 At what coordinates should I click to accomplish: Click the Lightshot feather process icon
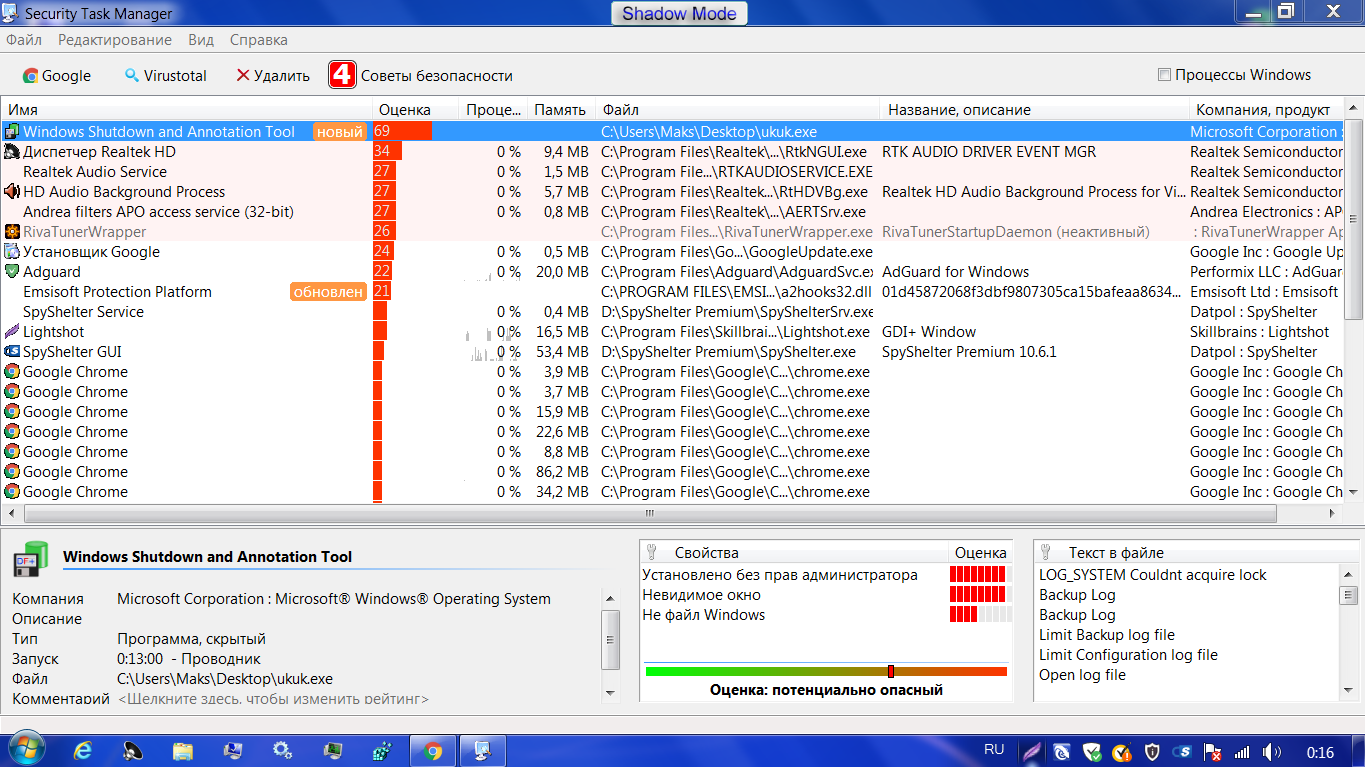(12, 332)
